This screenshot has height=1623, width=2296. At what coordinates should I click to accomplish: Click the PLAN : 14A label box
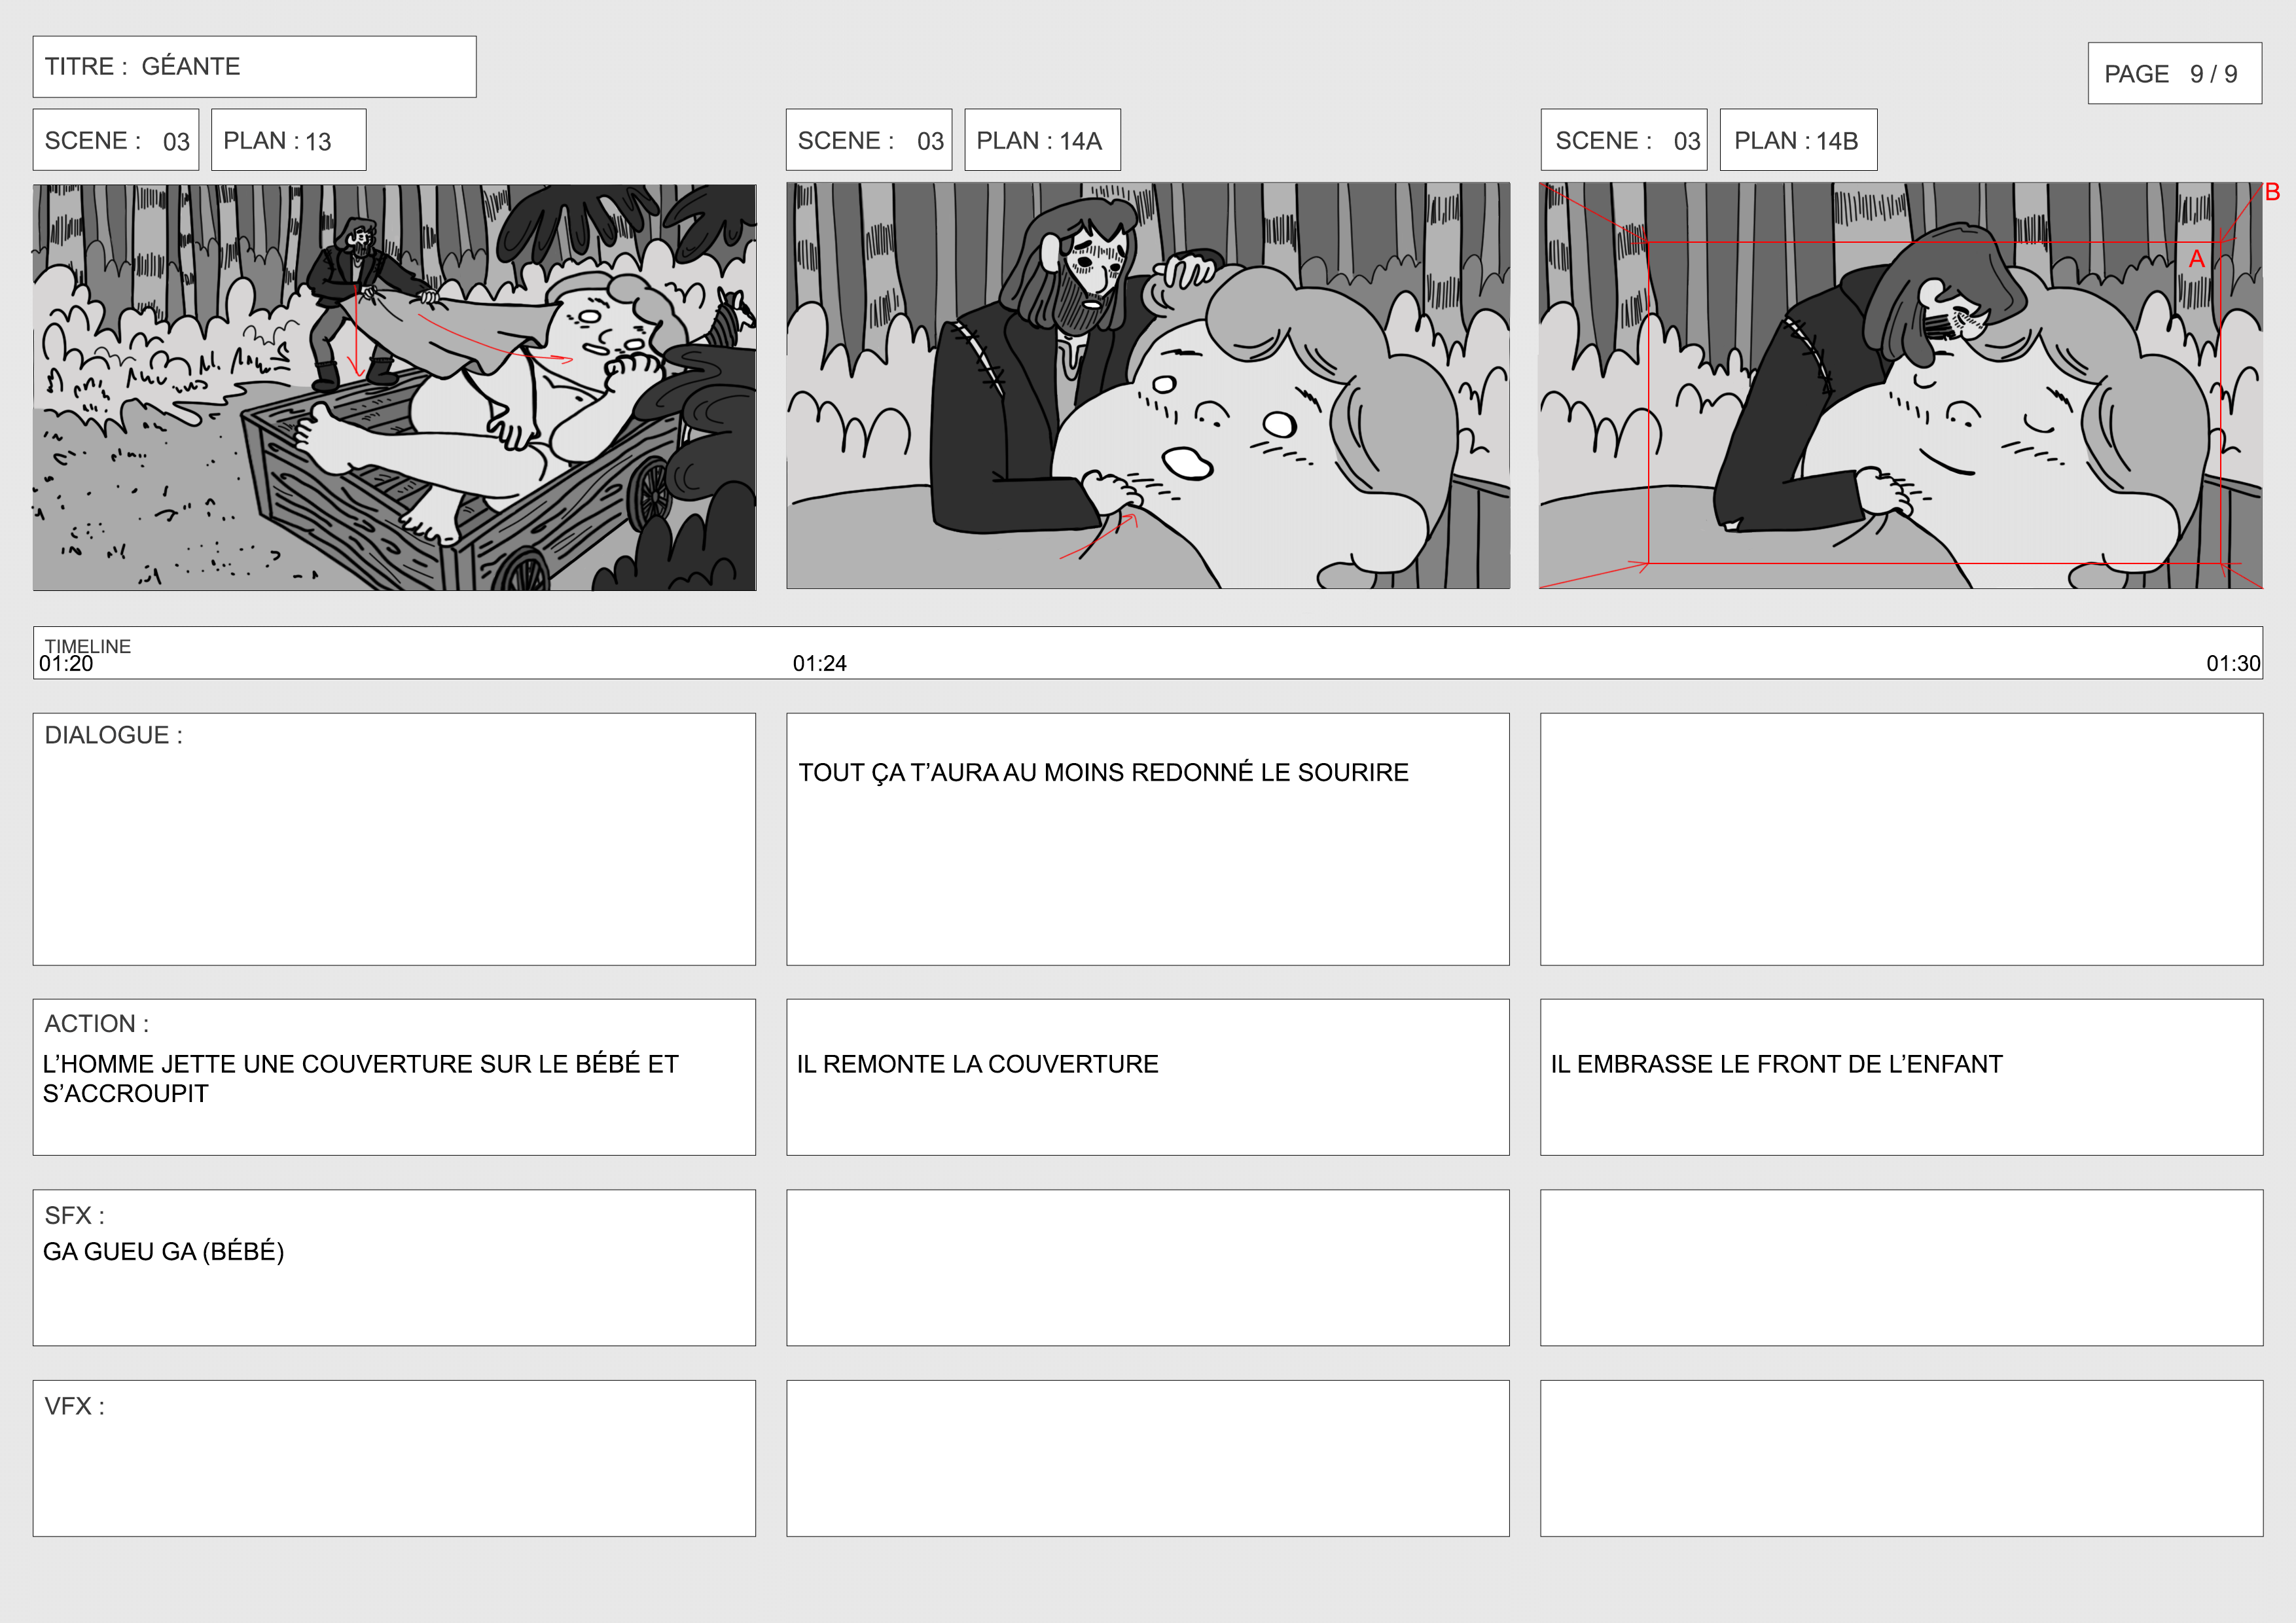click(x=1042, y=140)
